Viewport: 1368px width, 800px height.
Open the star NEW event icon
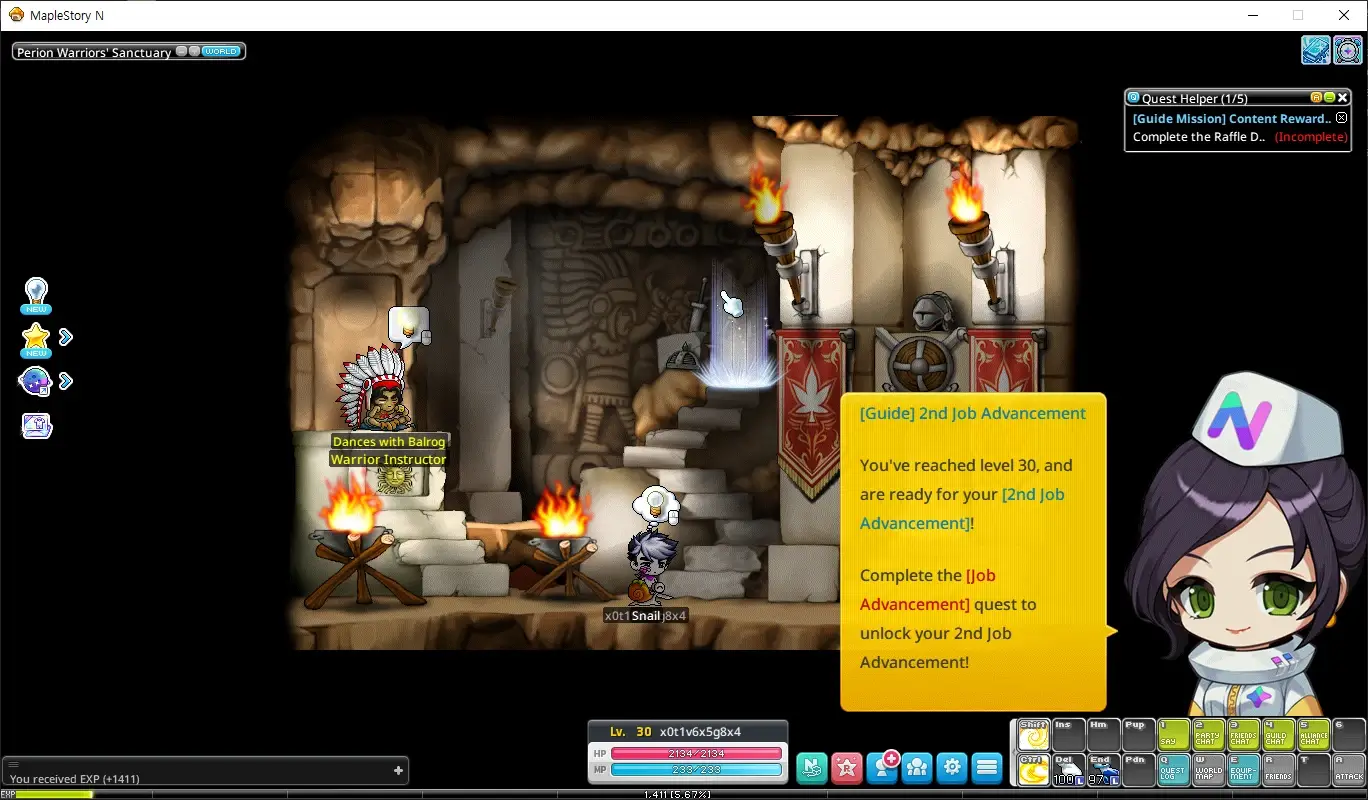coord(36,340)
